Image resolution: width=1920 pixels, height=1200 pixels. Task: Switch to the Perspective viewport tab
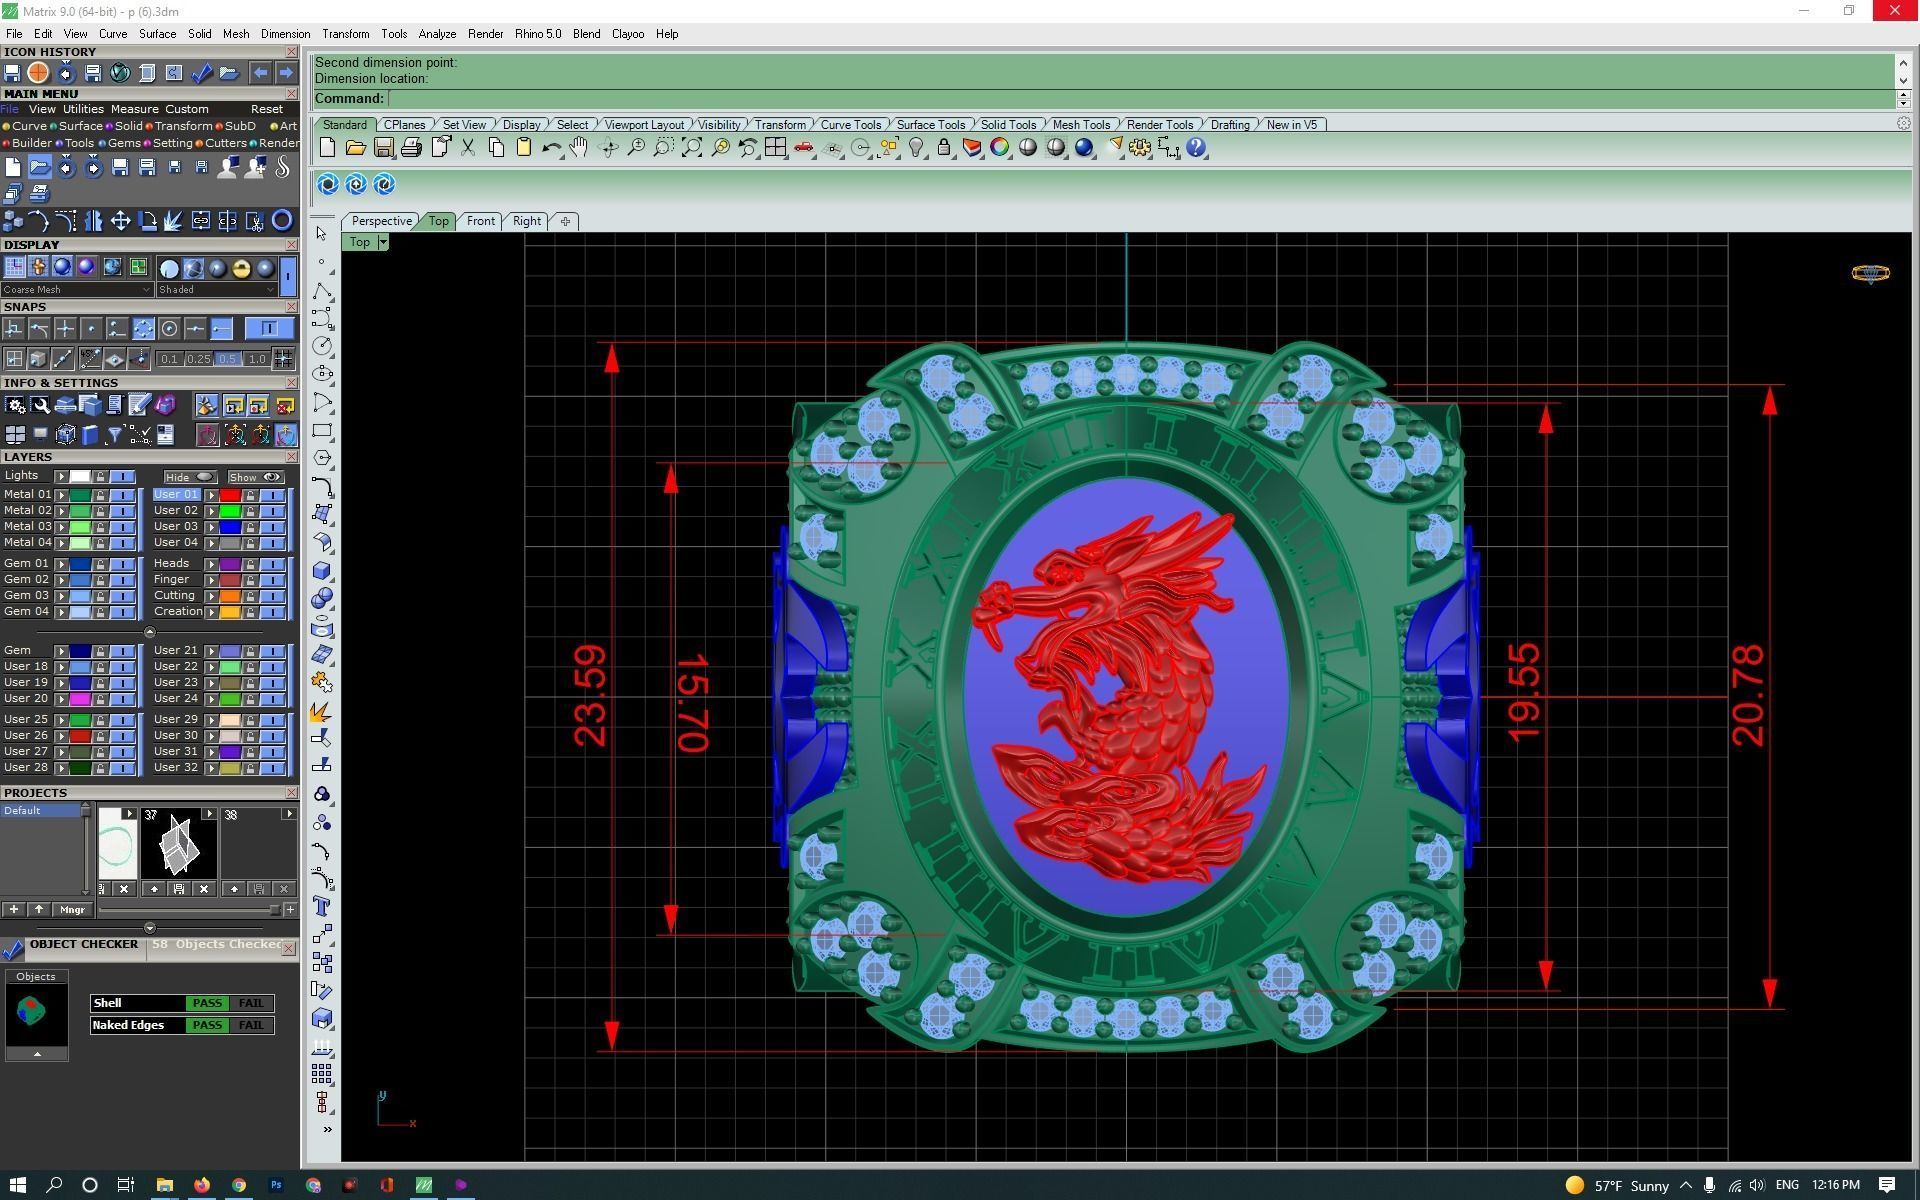381,221
